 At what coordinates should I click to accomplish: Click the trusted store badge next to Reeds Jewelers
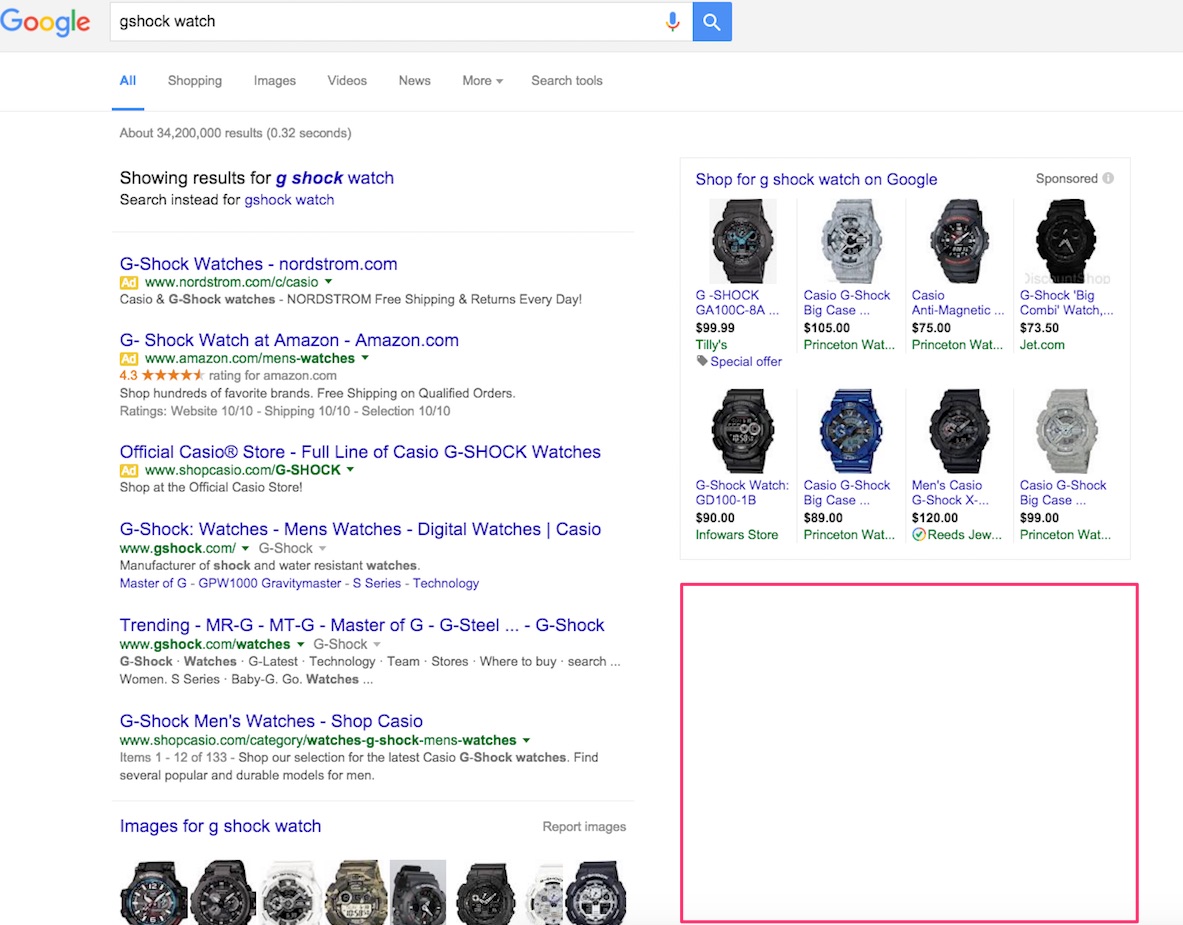coord(919,535)
